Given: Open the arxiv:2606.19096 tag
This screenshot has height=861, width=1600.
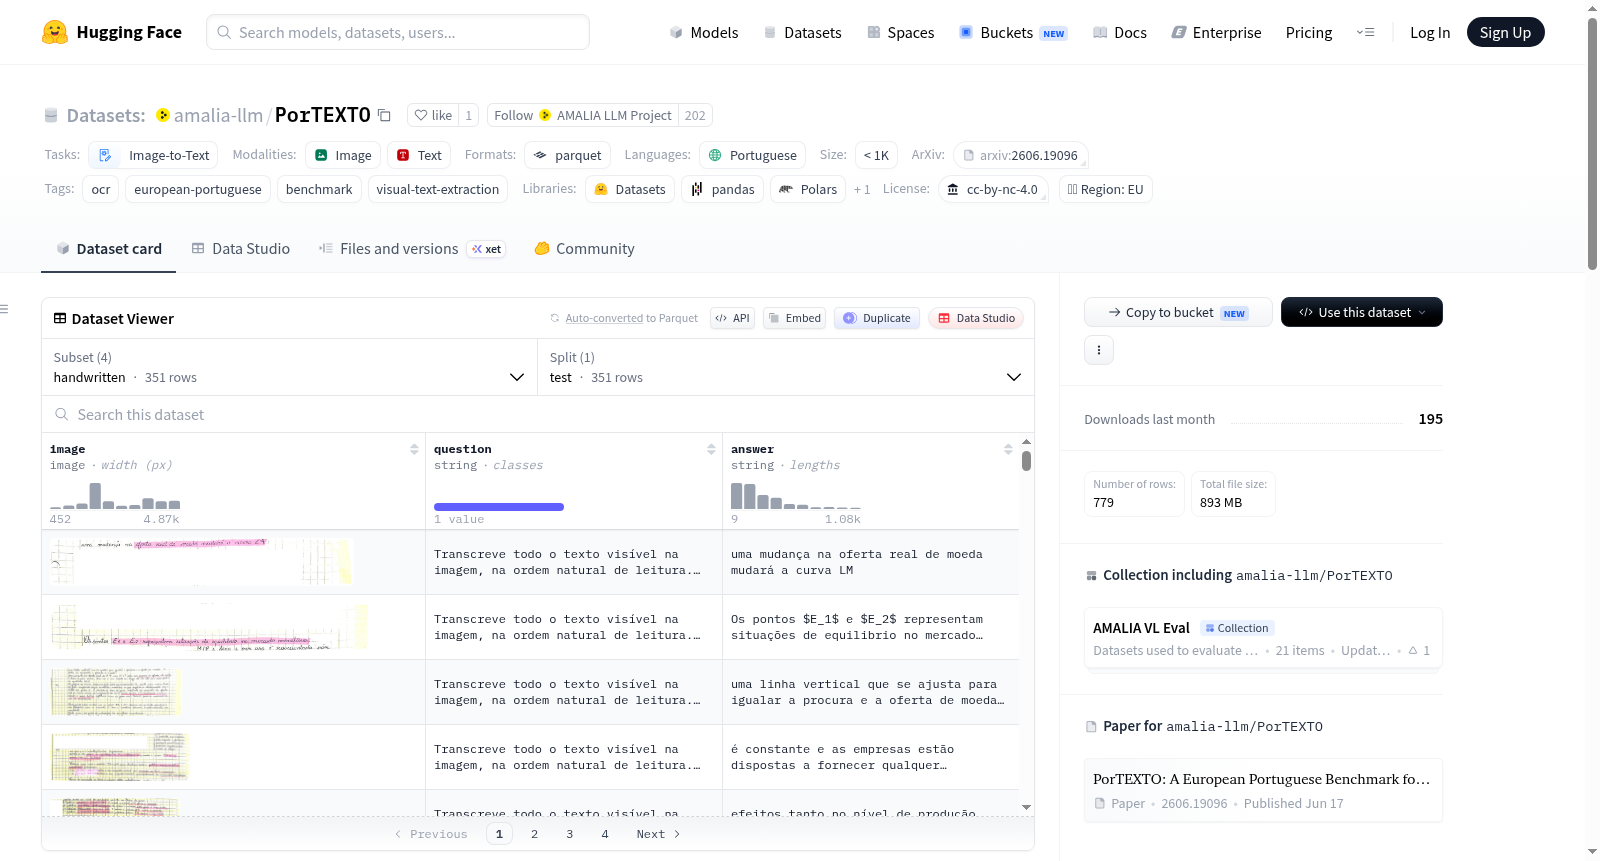Looking at the screenshot, I should 1020,155.
